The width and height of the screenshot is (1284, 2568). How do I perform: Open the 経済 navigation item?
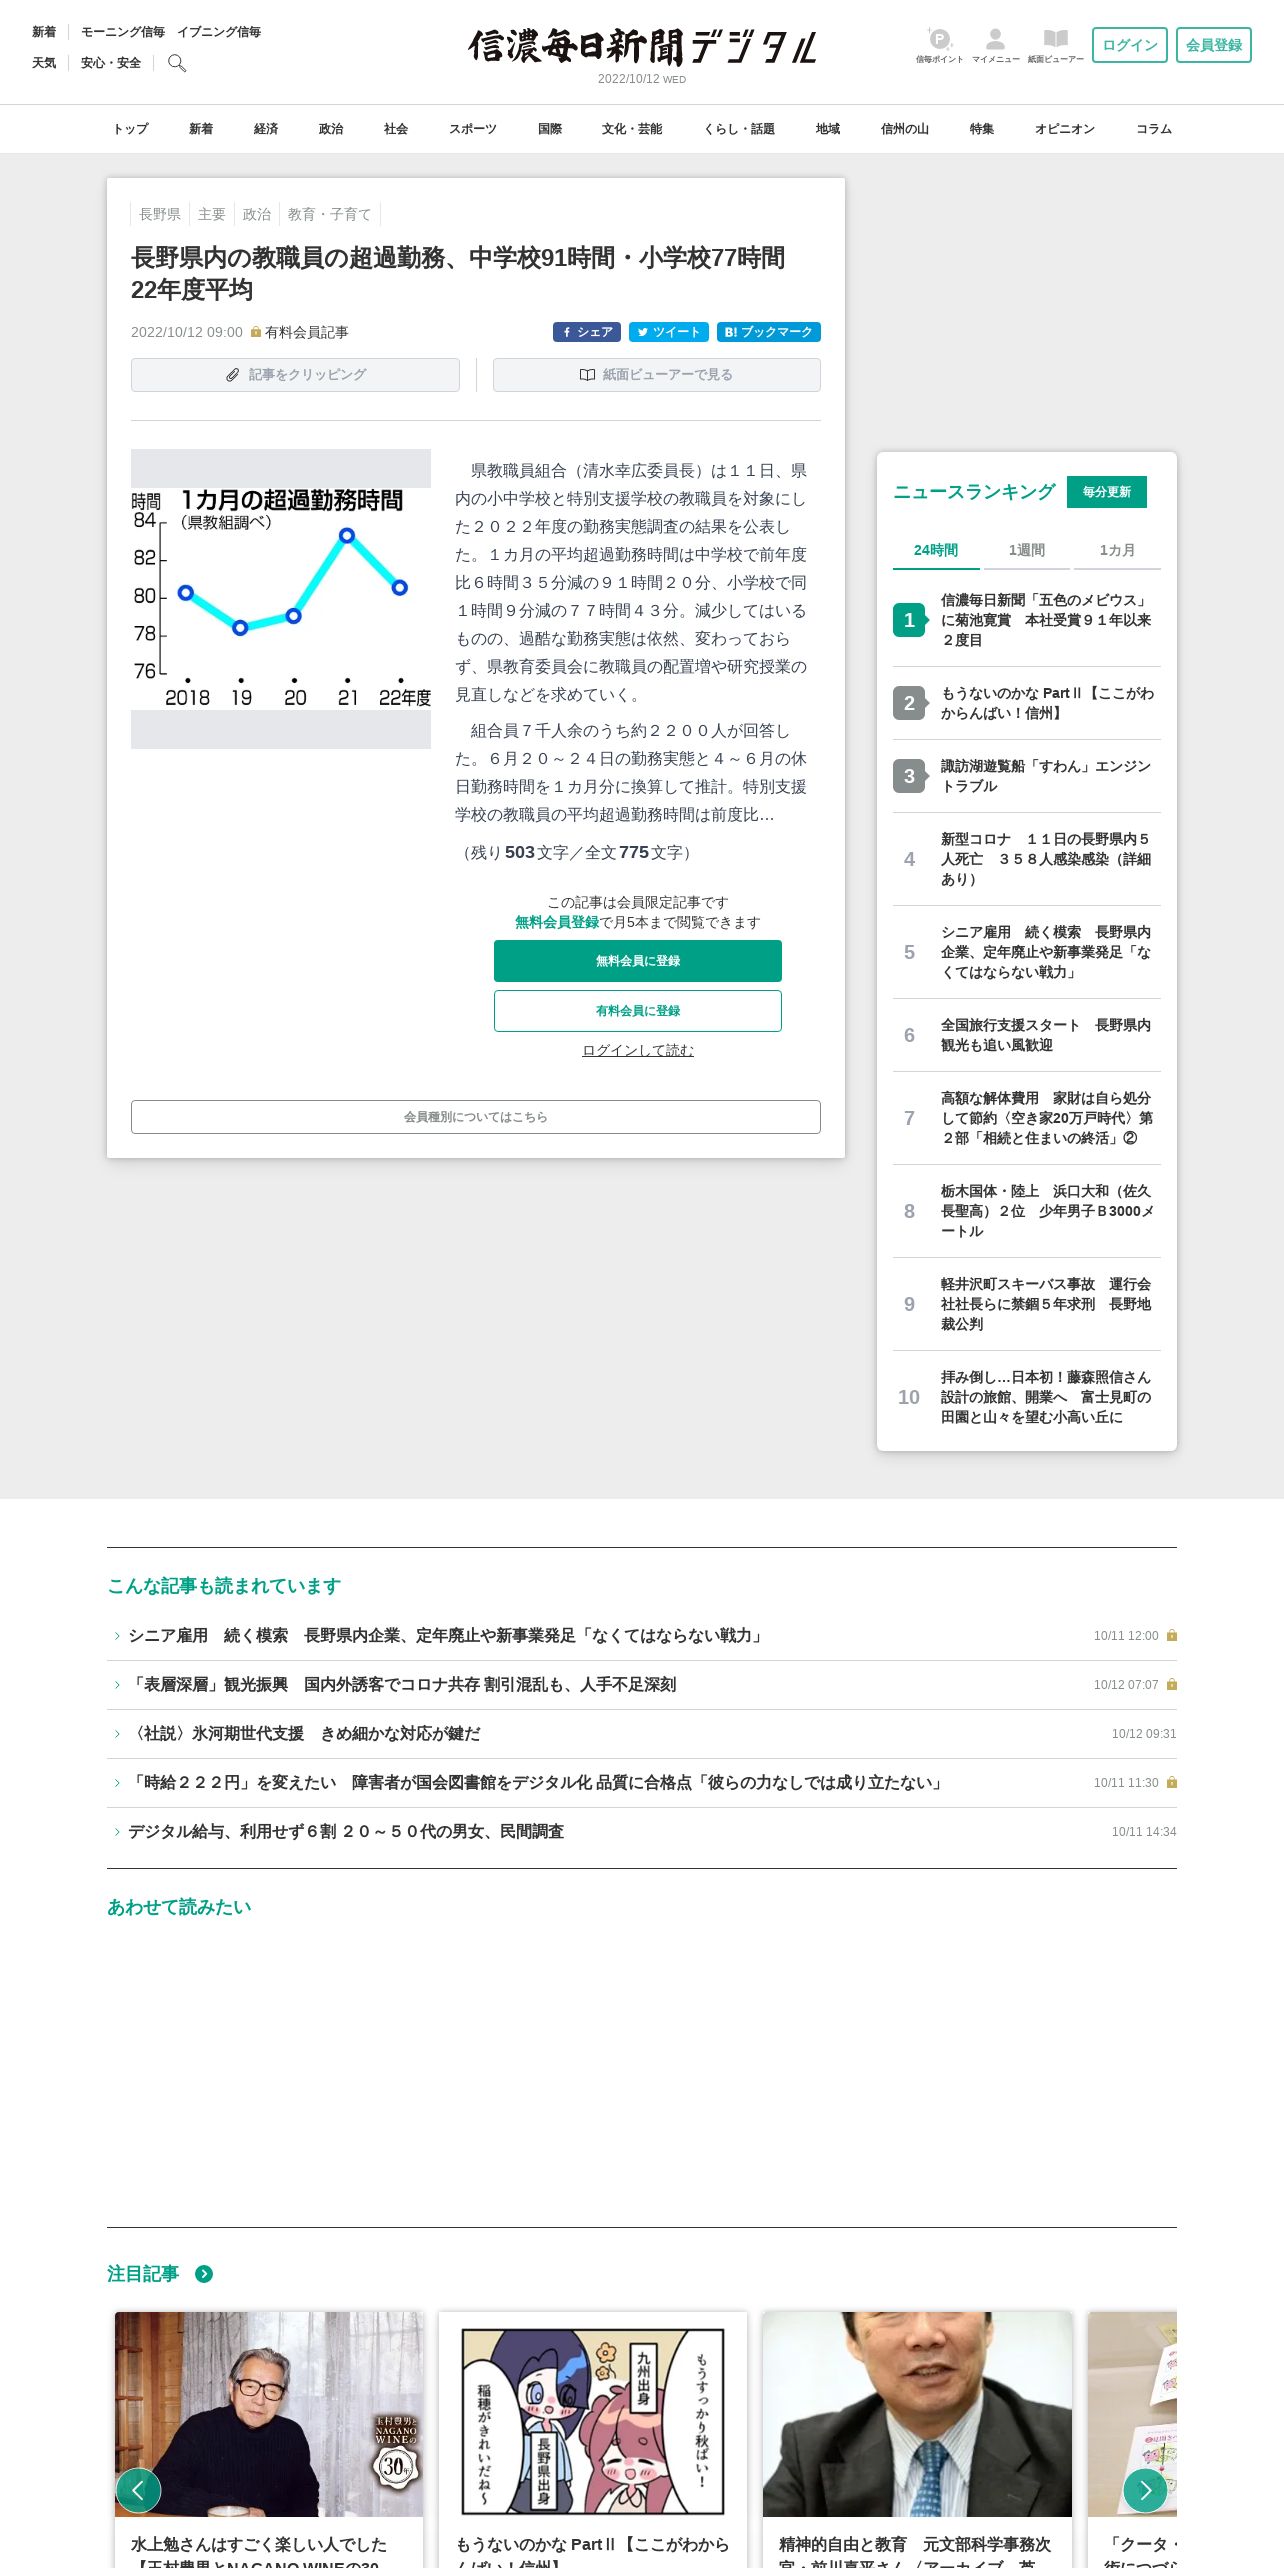coord(266,129)
